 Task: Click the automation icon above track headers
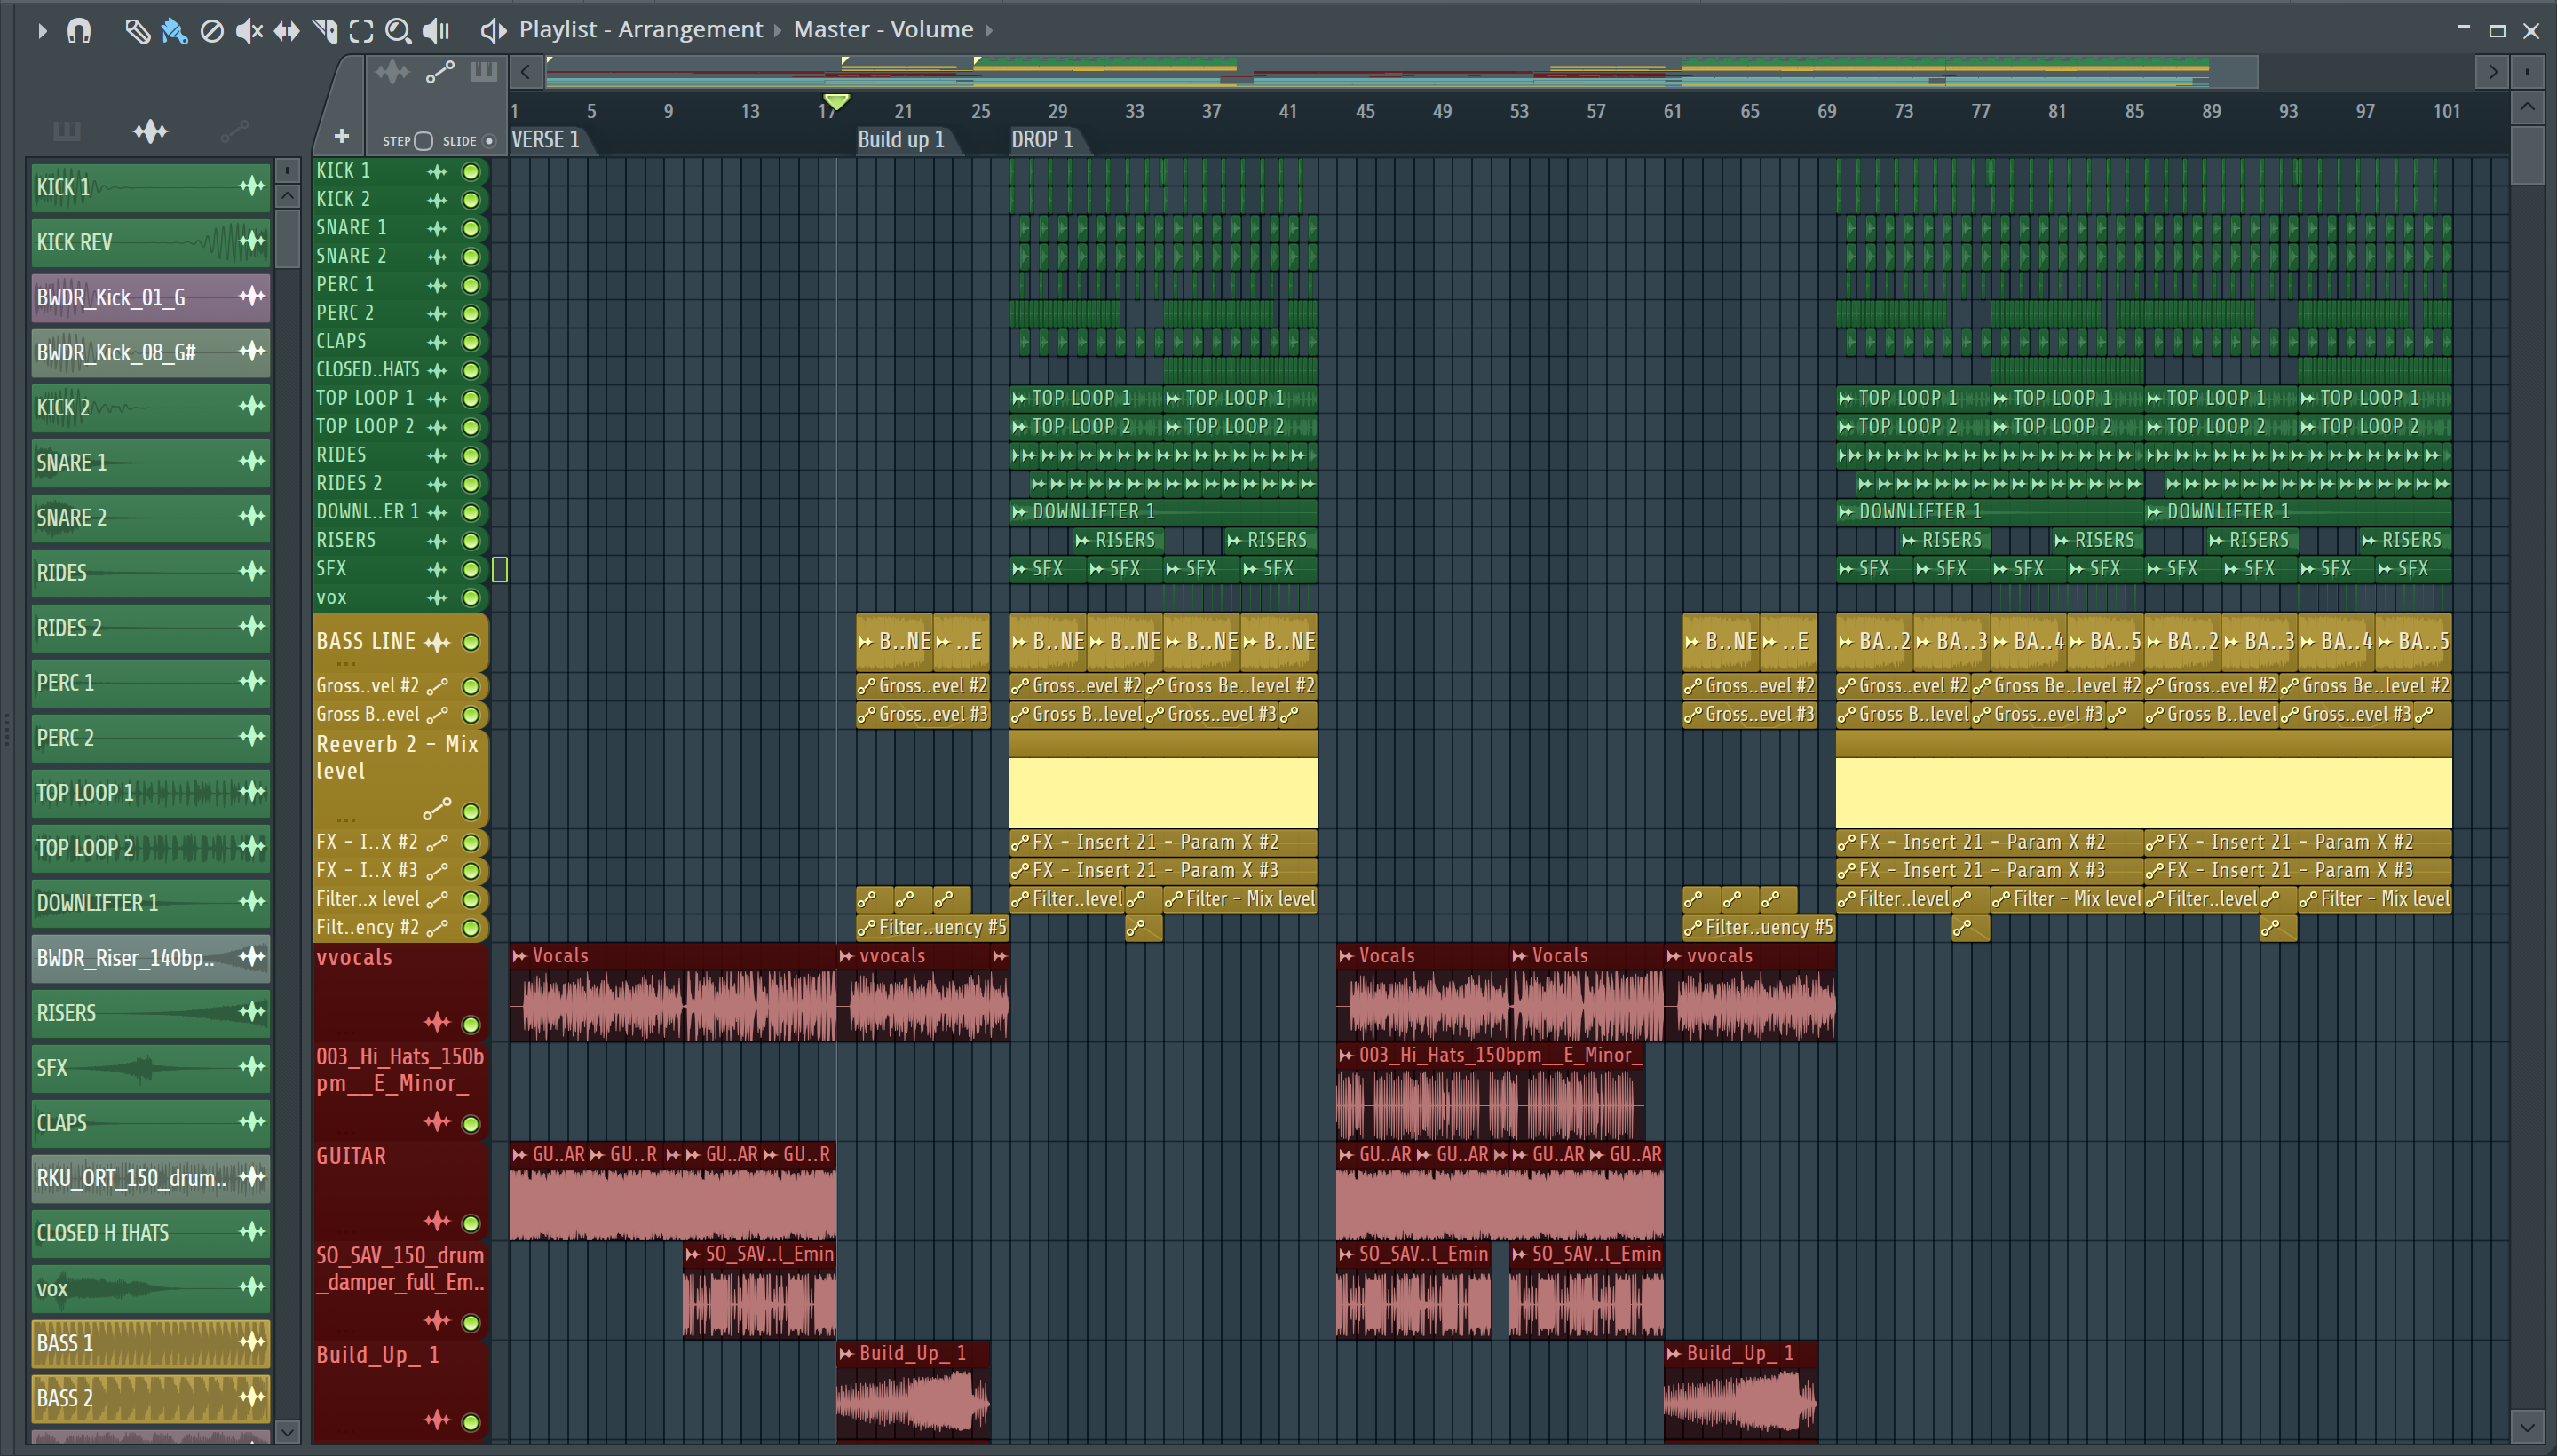[x=440, y=72]
